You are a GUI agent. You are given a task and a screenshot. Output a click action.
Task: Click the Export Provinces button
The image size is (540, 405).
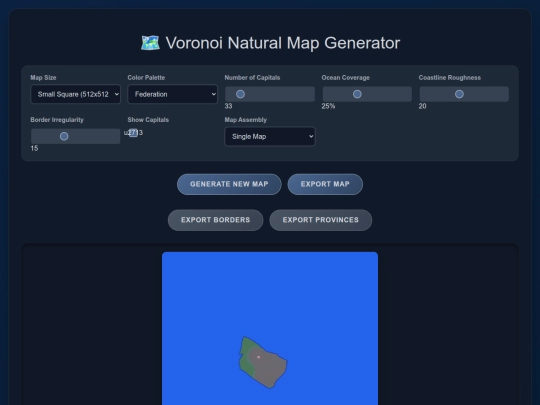[x=321, y=220]
